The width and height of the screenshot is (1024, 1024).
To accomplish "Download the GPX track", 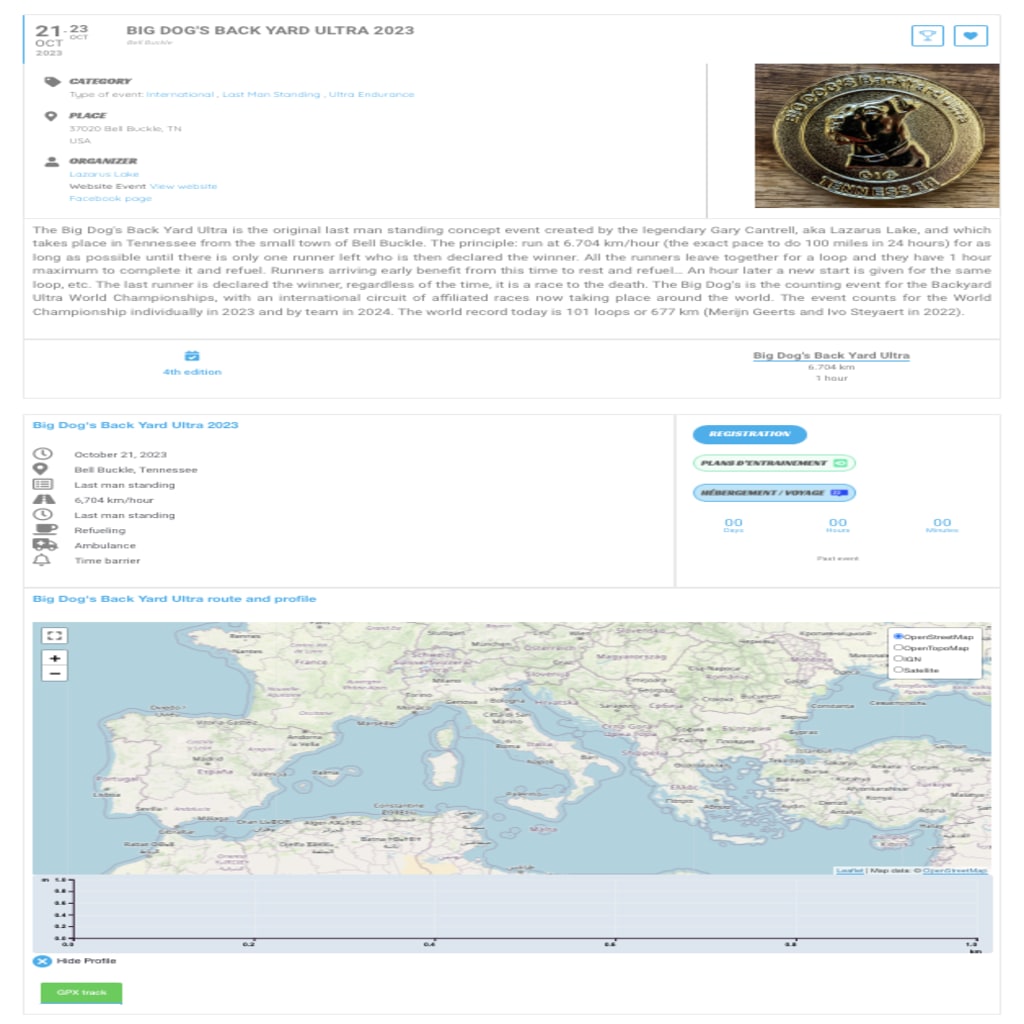I will tap(81, 993).
